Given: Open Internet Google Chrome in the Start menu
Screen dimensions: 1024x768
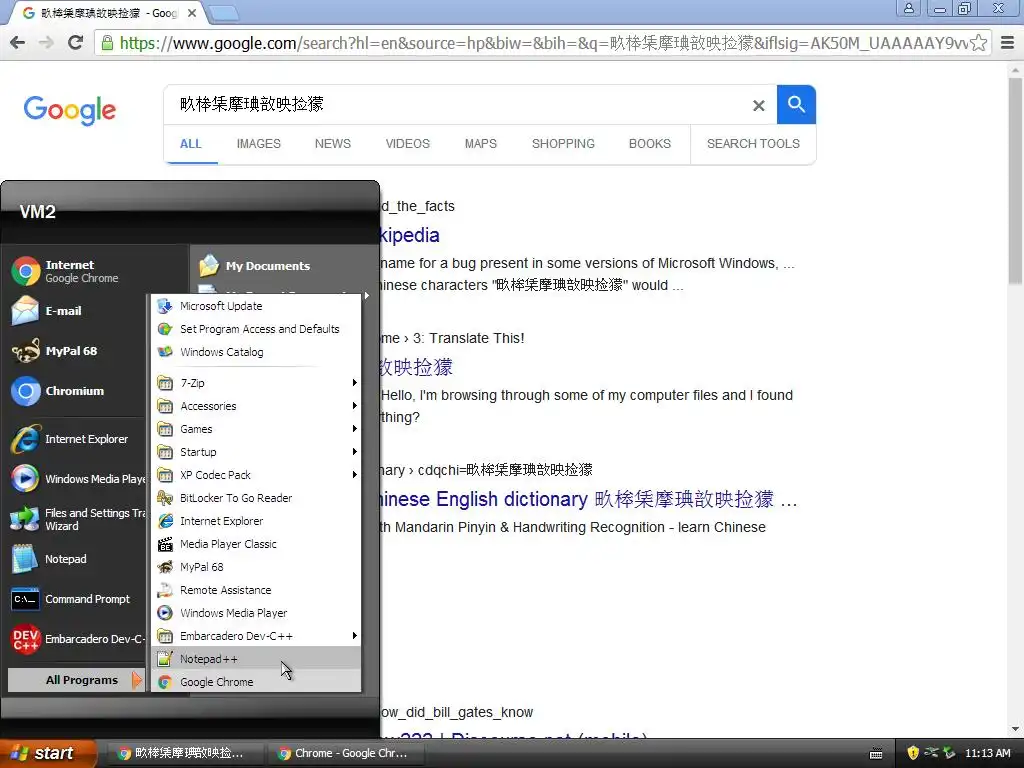Looking at the screenshot, I should click(80, 272).
